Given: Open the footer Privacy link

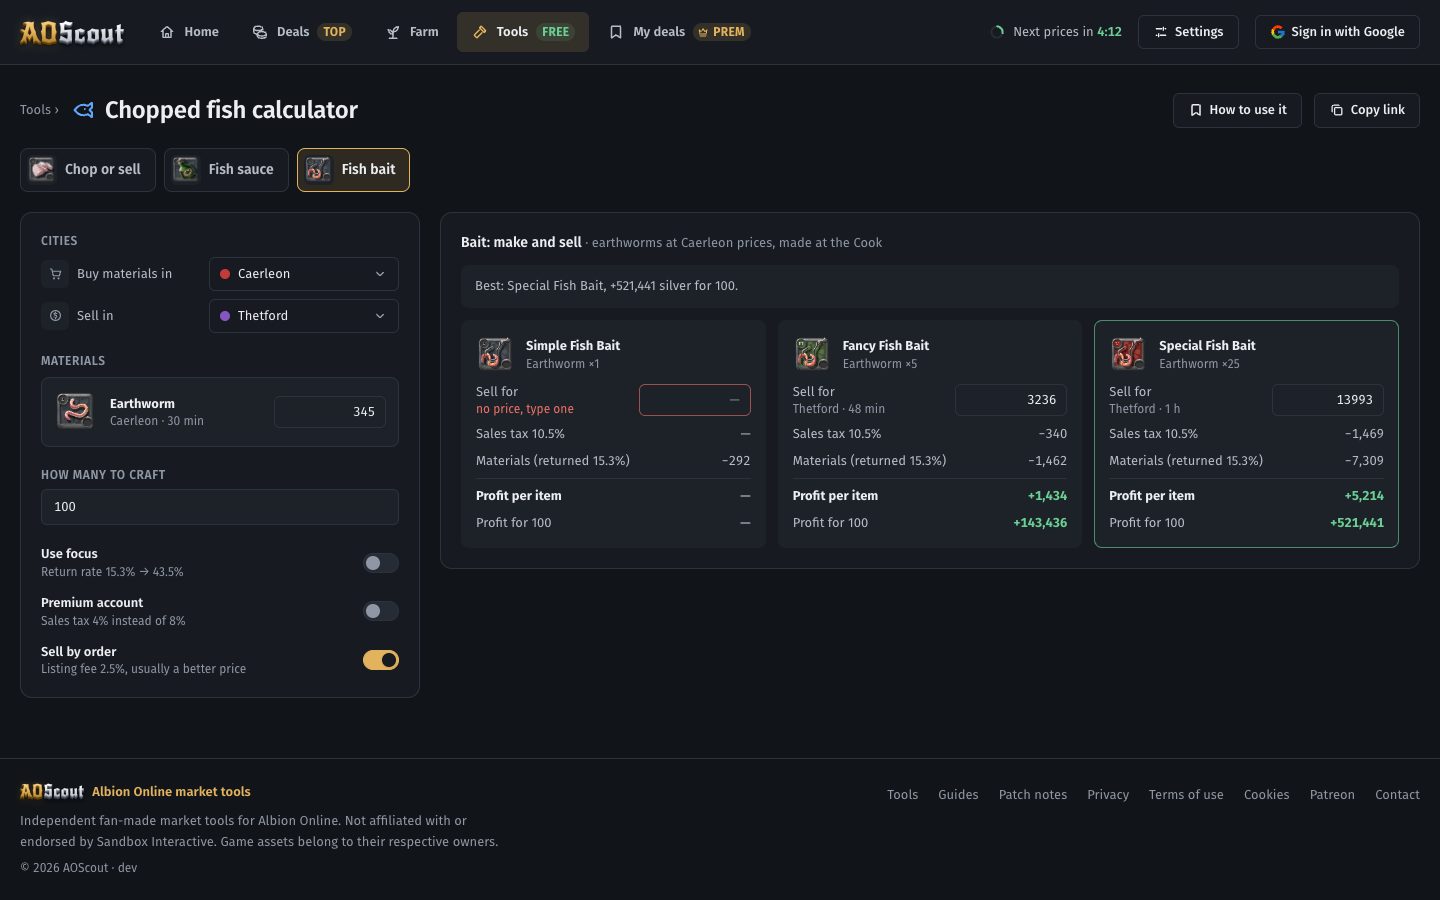Looking at the screenshot, I should pos(1108,795).
